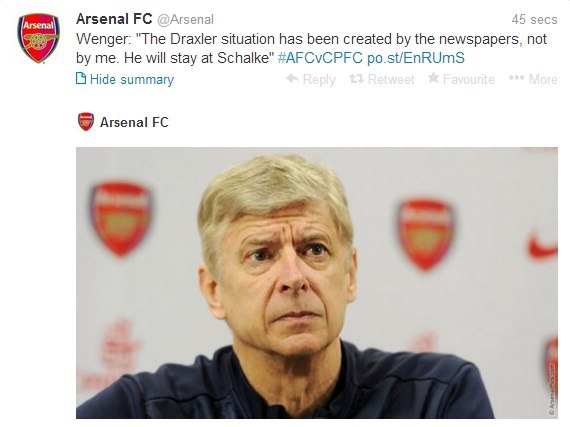
Task: Collapse the tweet via Hide summary
Action: (x=132, y=80)
